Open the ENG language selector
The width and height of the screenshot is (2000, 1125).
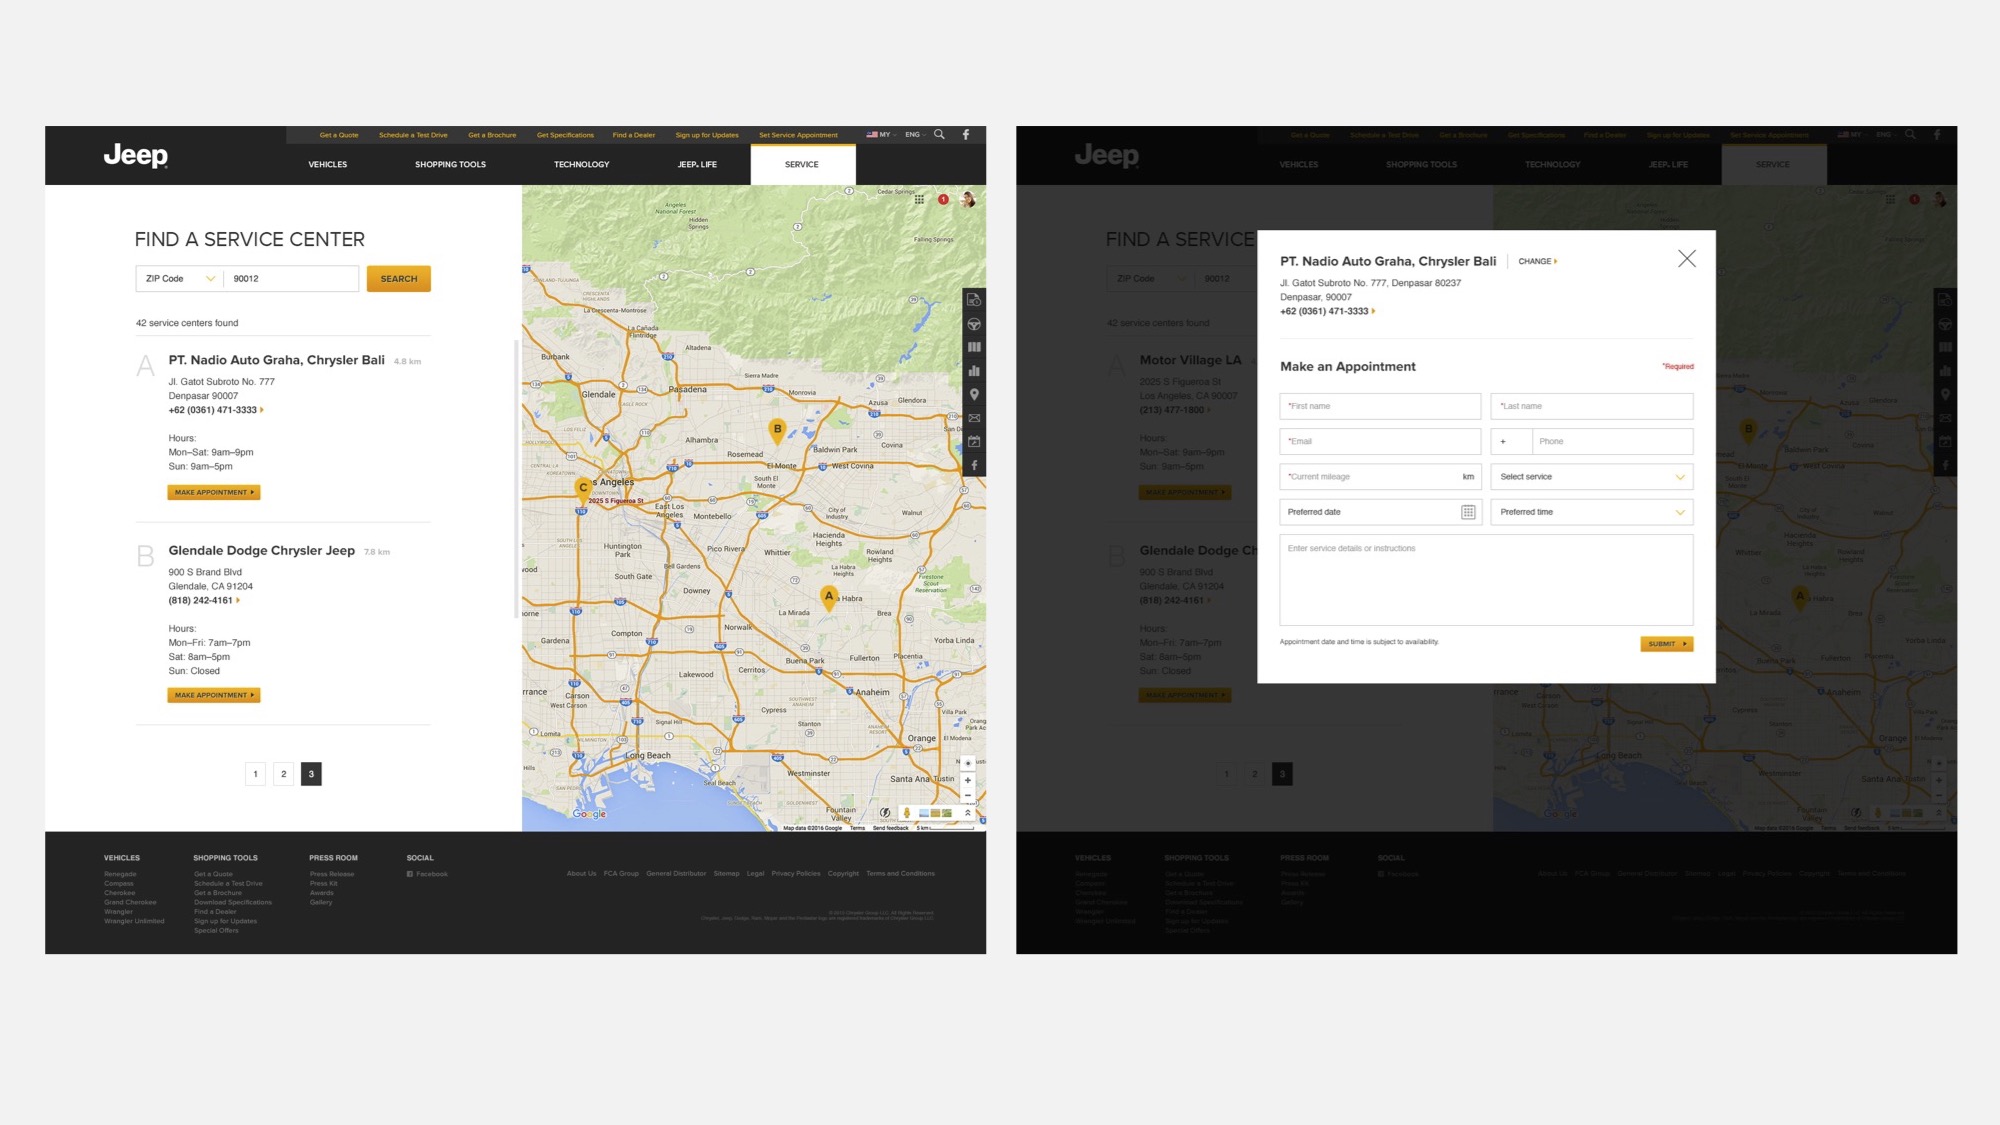tap(915, 134)
